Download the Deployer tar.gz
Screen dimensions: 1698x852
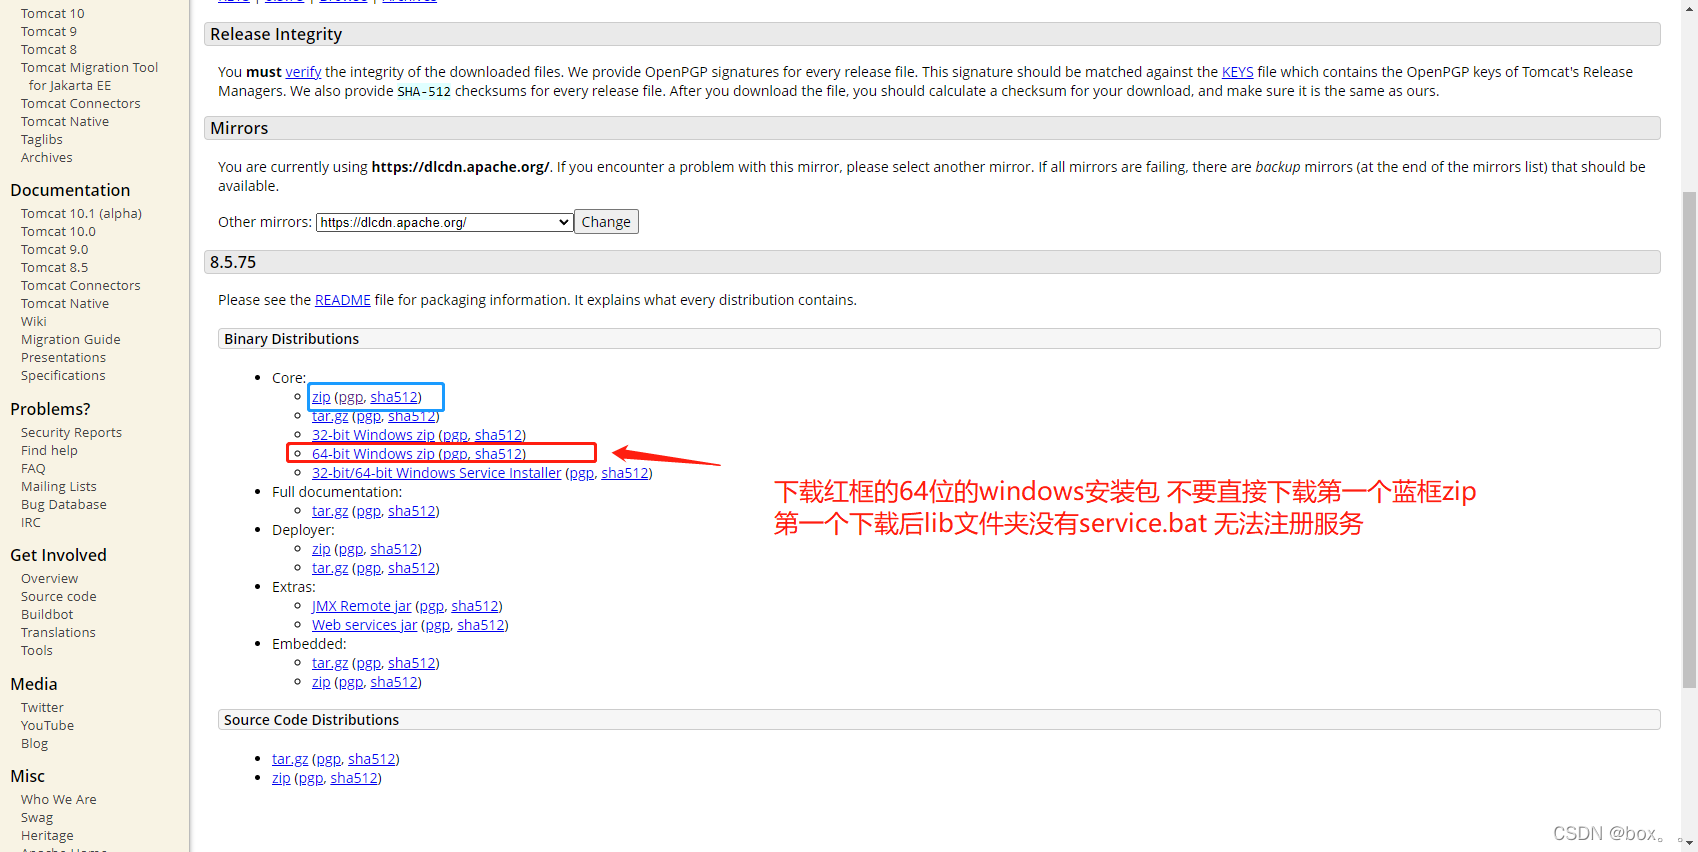point(330,568)
